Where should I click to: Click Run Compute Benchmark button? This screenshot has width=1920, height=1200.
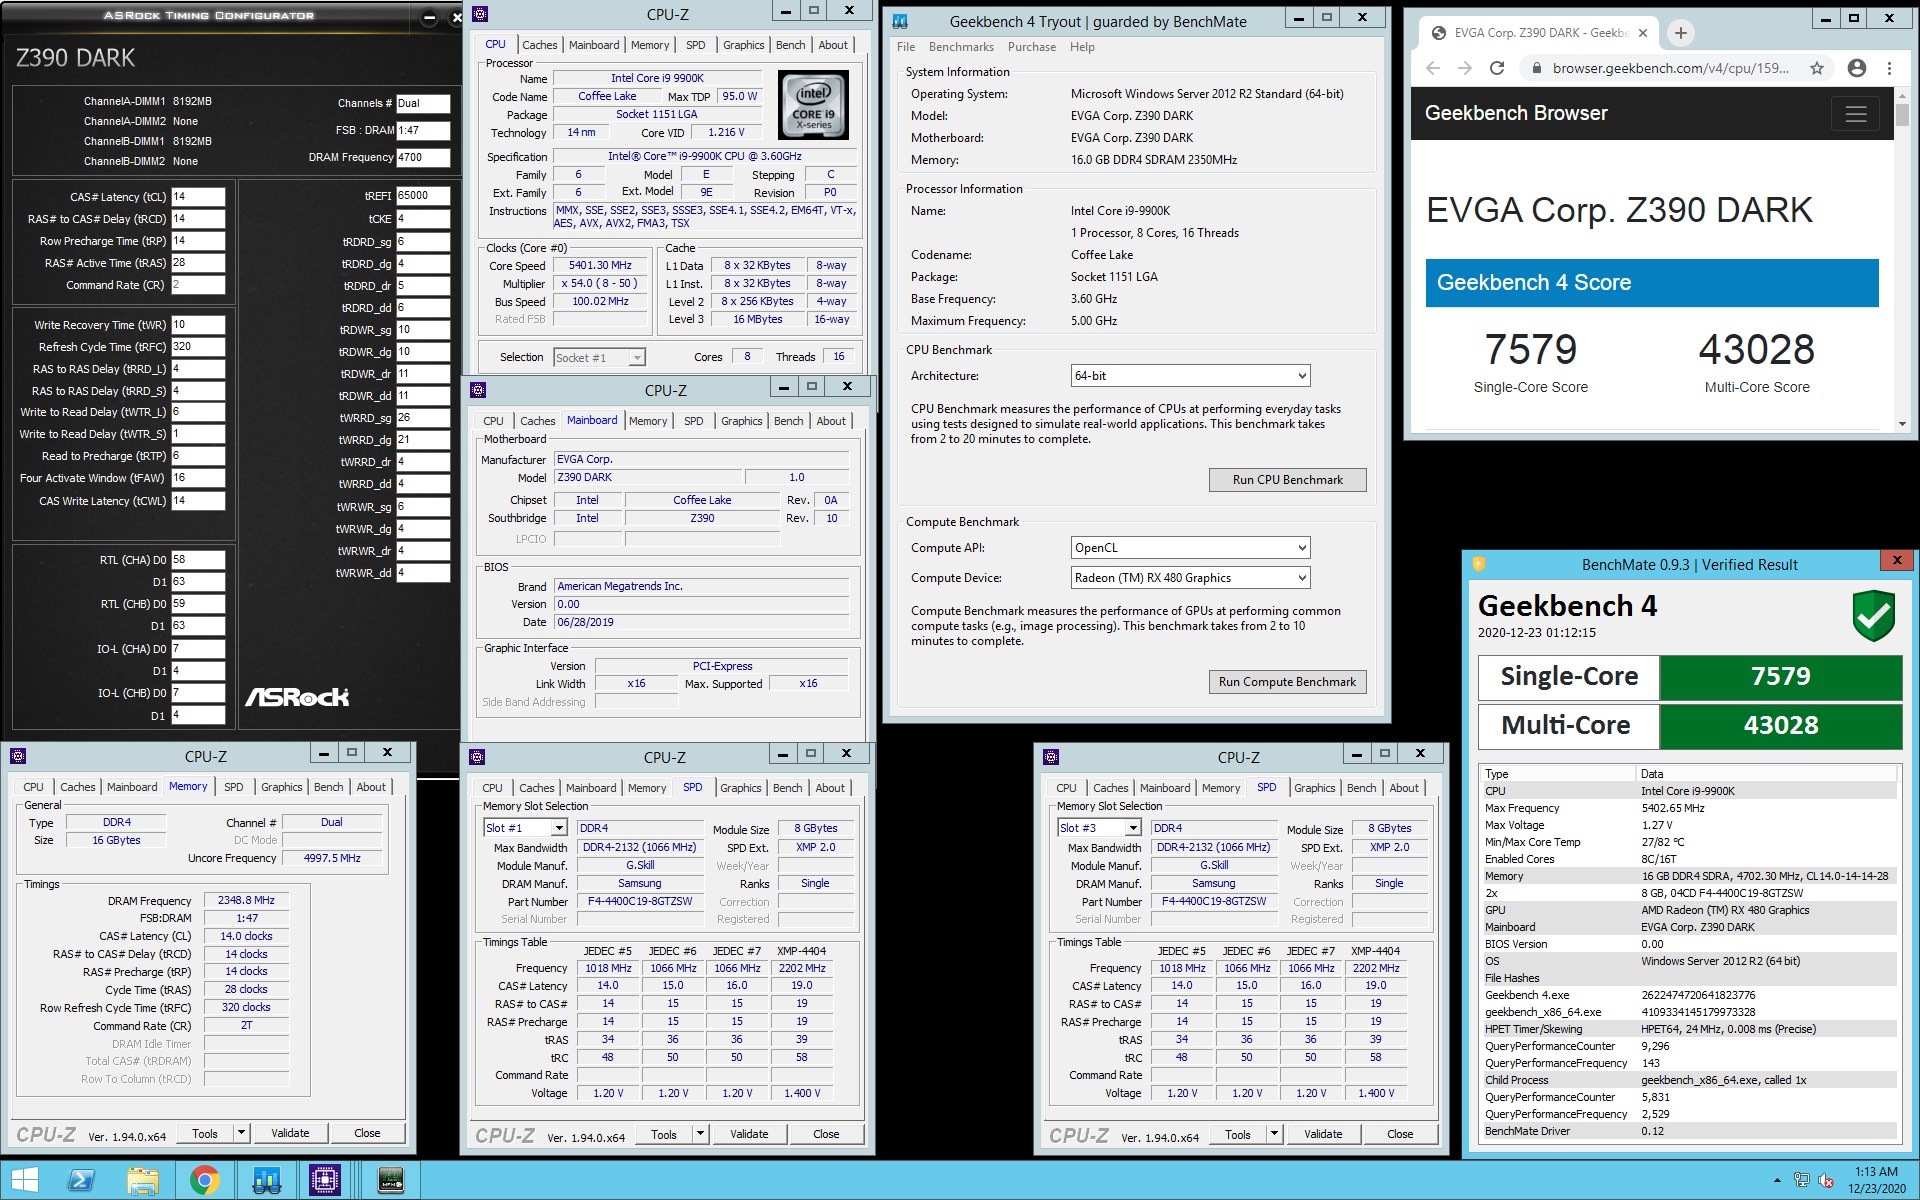pyautogui.click(x=1287, y=682)
